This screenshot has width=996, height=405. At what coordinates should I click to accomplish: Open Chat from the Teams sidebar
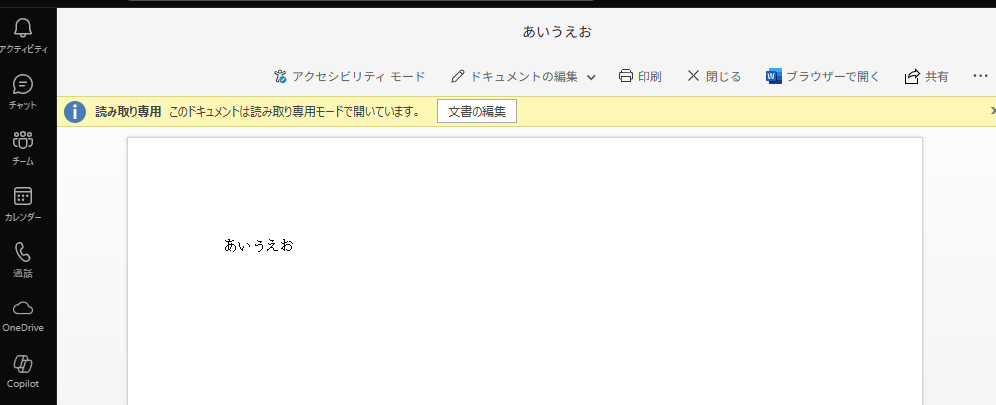pos(24,92)
